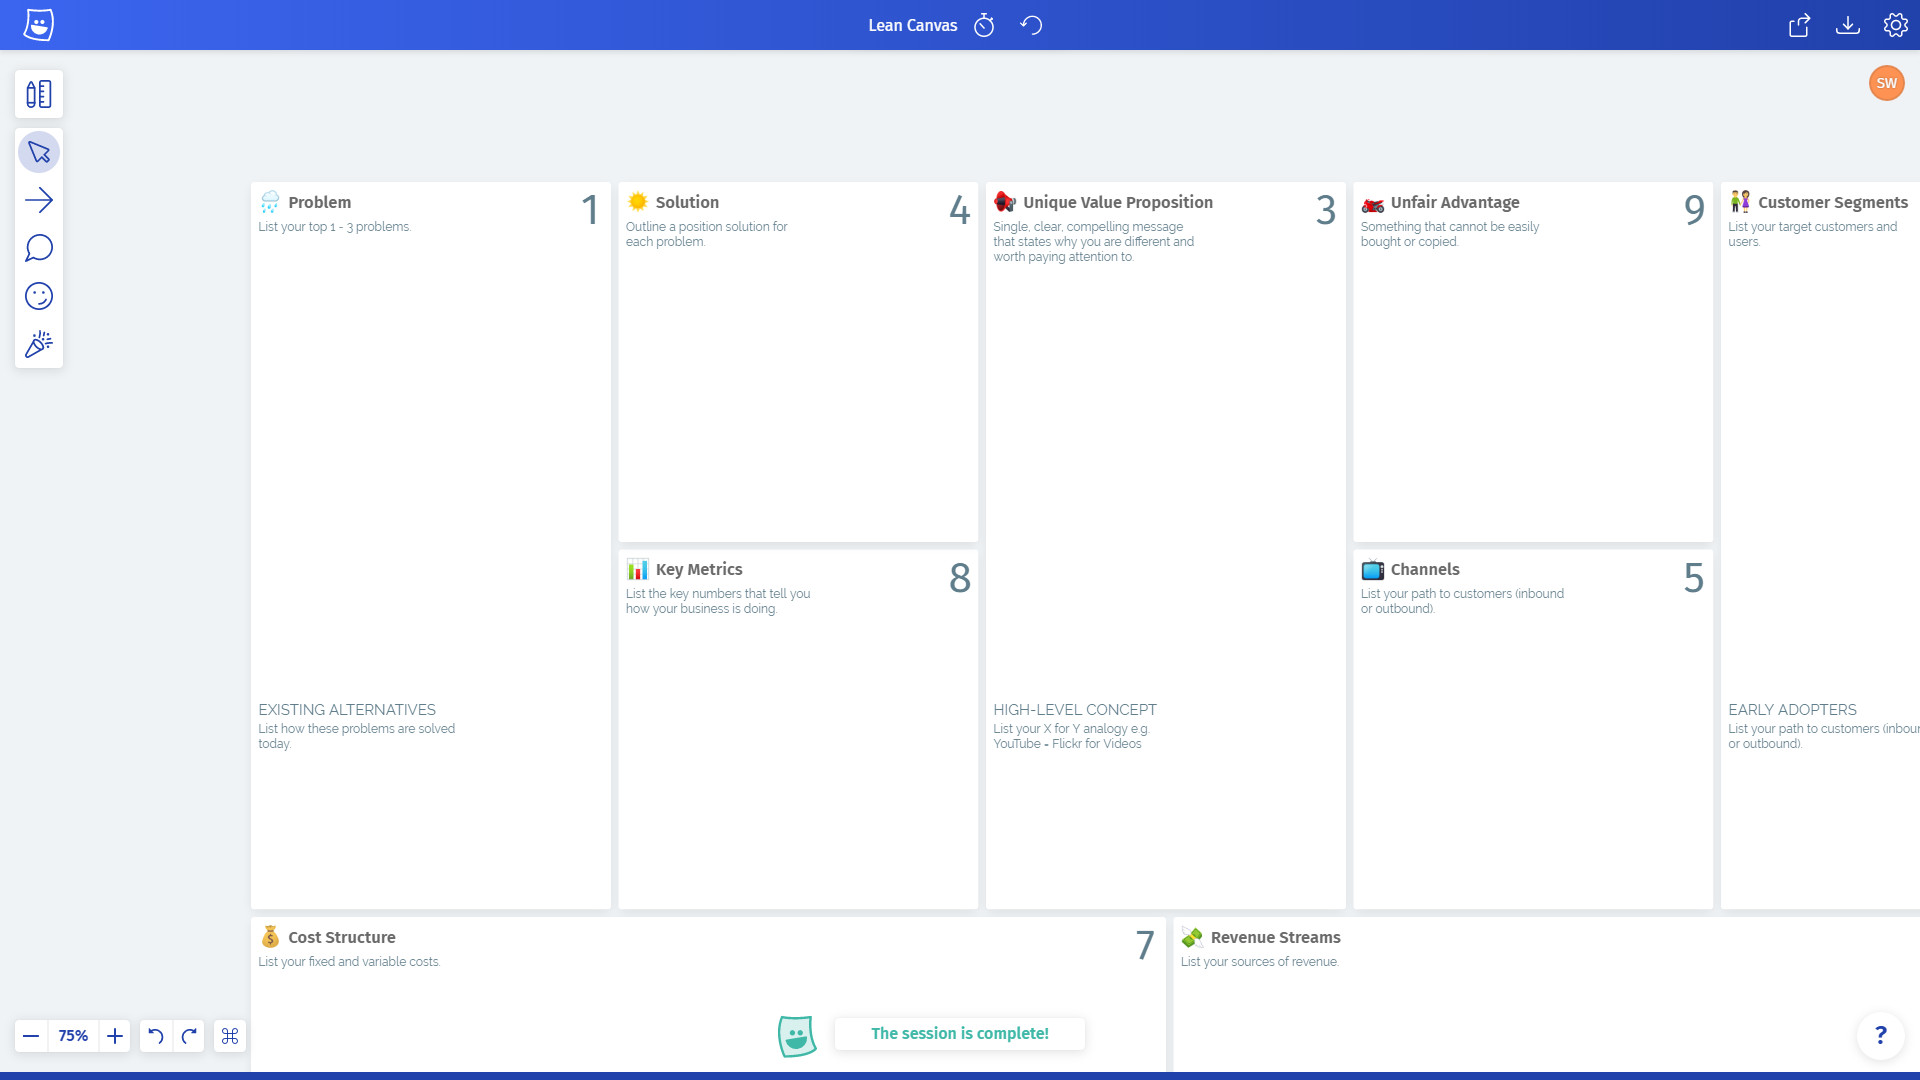The width and height of the screenshot is (1920, 1080).
Task: Click the mascot icon beside session message
Action: [x=797, y=1036]
